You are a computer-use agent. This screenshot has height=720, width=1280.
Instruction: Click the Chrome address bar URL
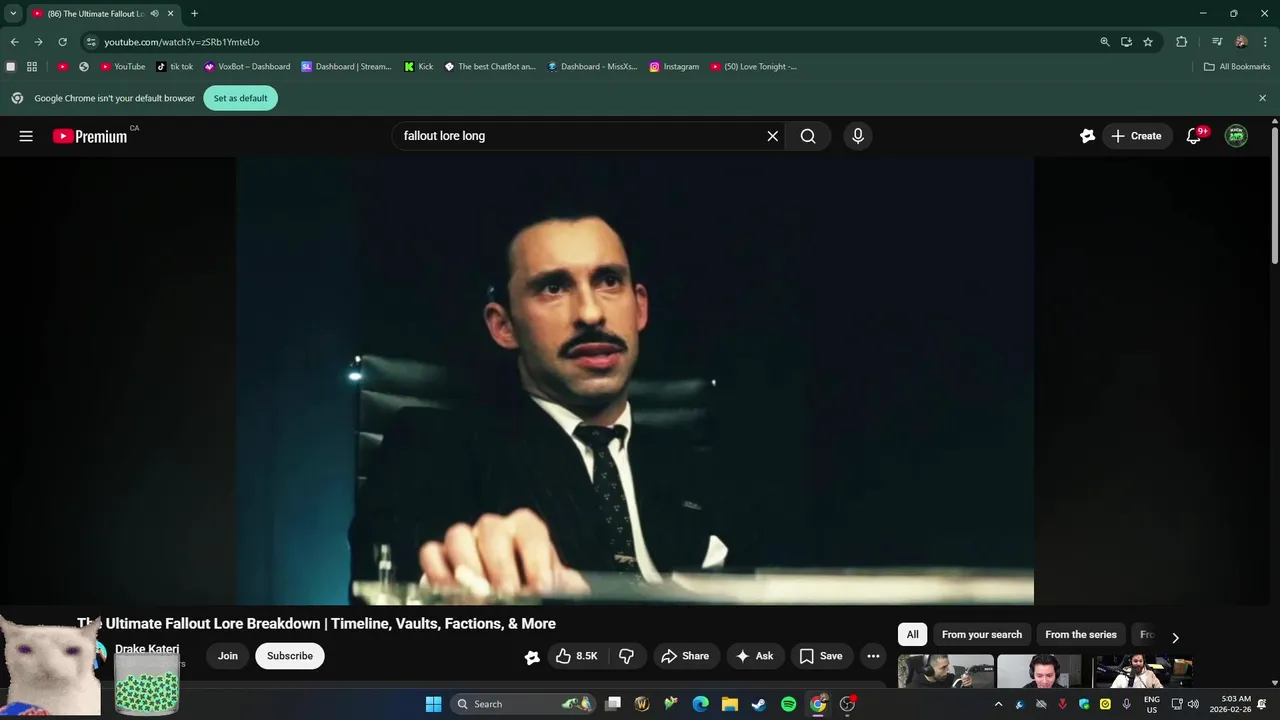point(181,42)
